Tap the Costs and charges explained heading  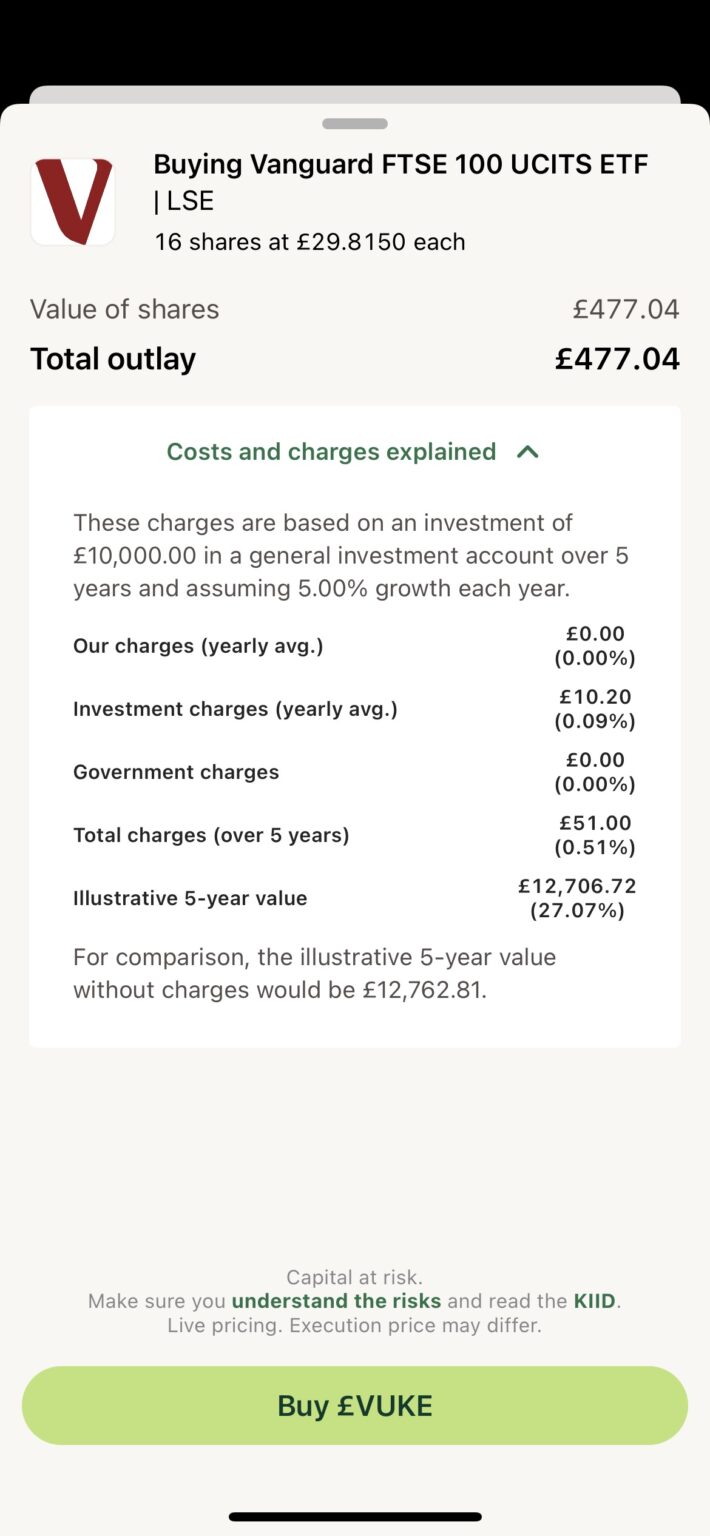point(331,452)
